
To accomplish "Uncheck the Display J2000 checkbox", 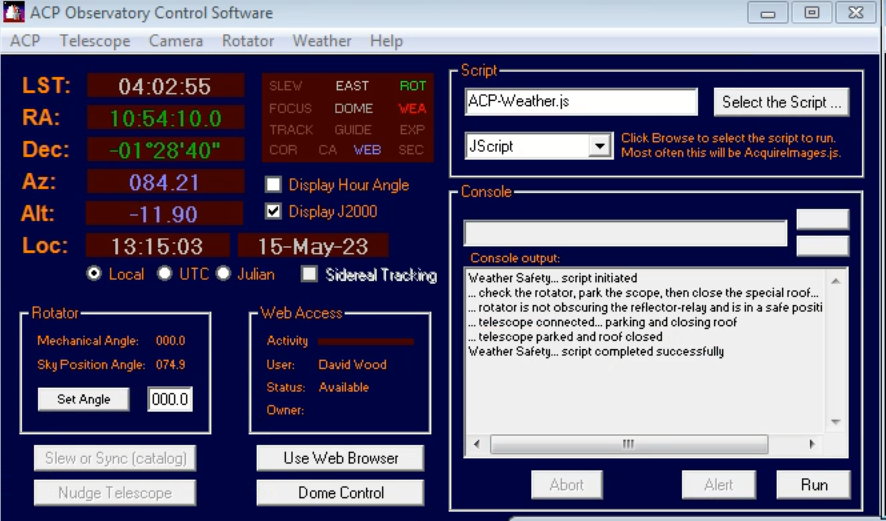I will click(273, 211).
